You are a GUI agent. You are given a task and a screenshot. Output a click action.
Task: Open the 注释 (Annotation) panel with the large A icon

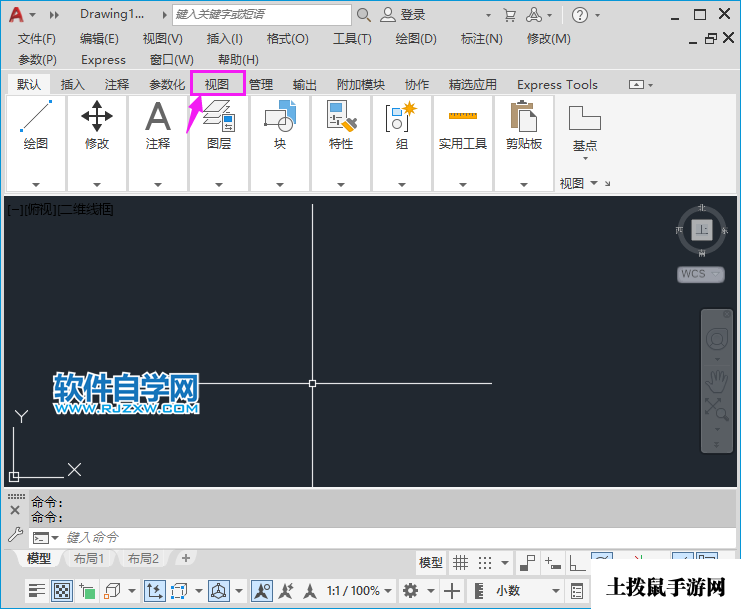click(x=158, y=116)
